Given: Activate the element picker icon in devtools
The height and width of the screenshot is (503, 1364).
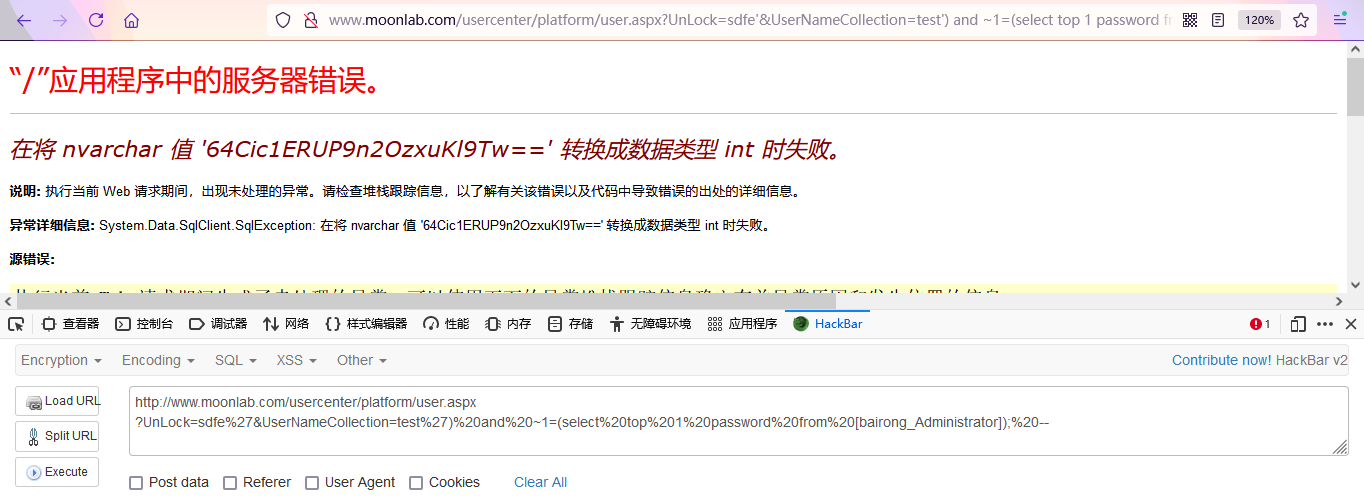Looking at the screenshot, I should (16, 324).
